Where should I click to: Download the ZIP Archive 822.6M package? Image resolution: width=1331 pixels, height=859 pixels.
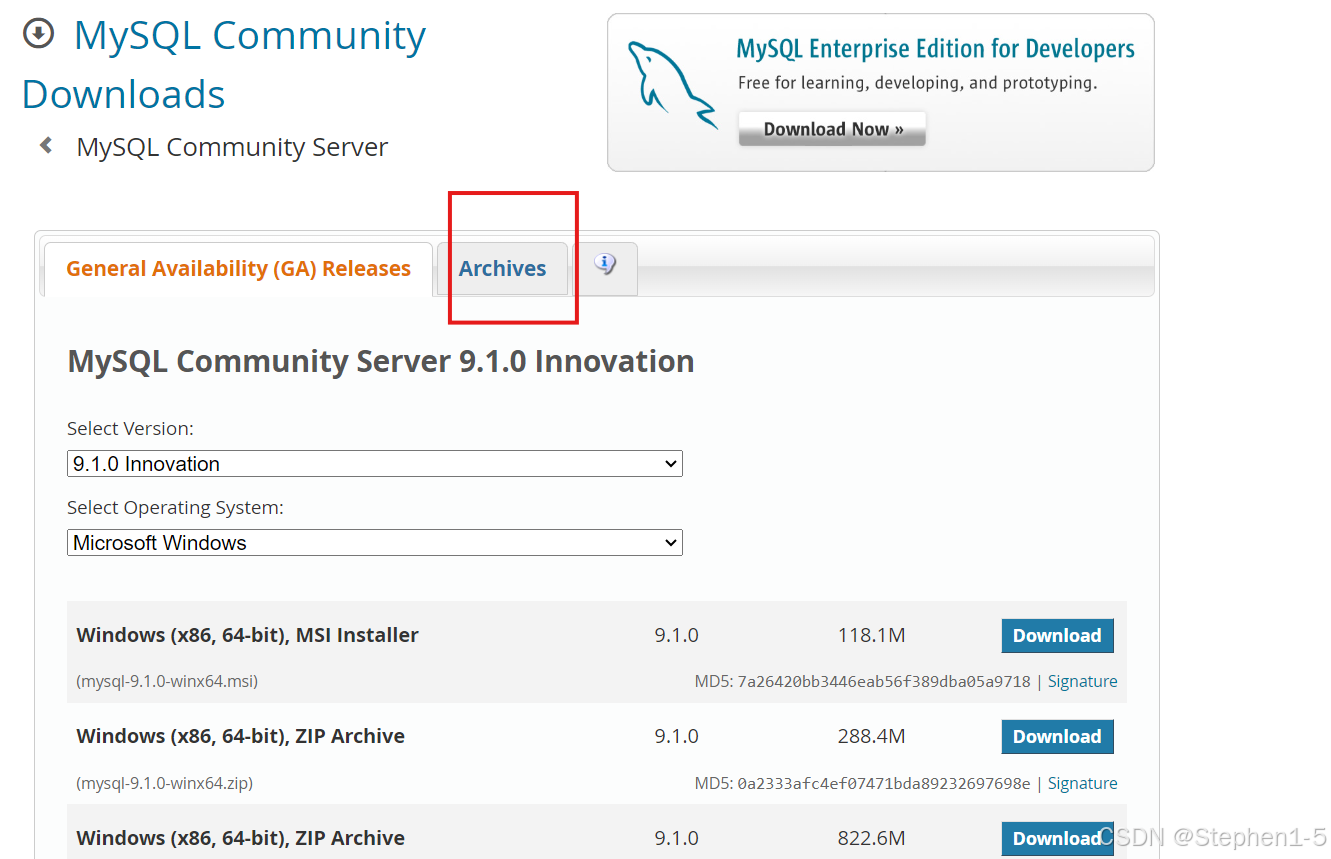click(x=1057, y=839)
